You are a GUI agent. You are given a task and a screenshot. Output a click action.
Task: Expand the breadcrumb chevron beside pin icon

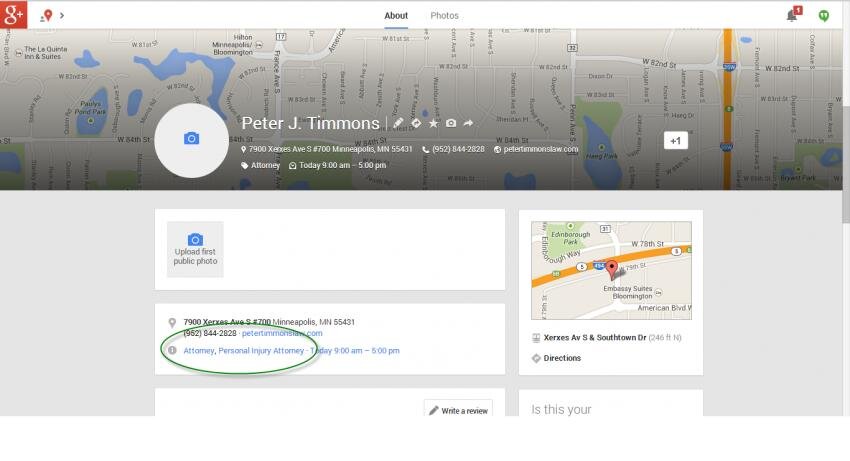coord(62,15)
